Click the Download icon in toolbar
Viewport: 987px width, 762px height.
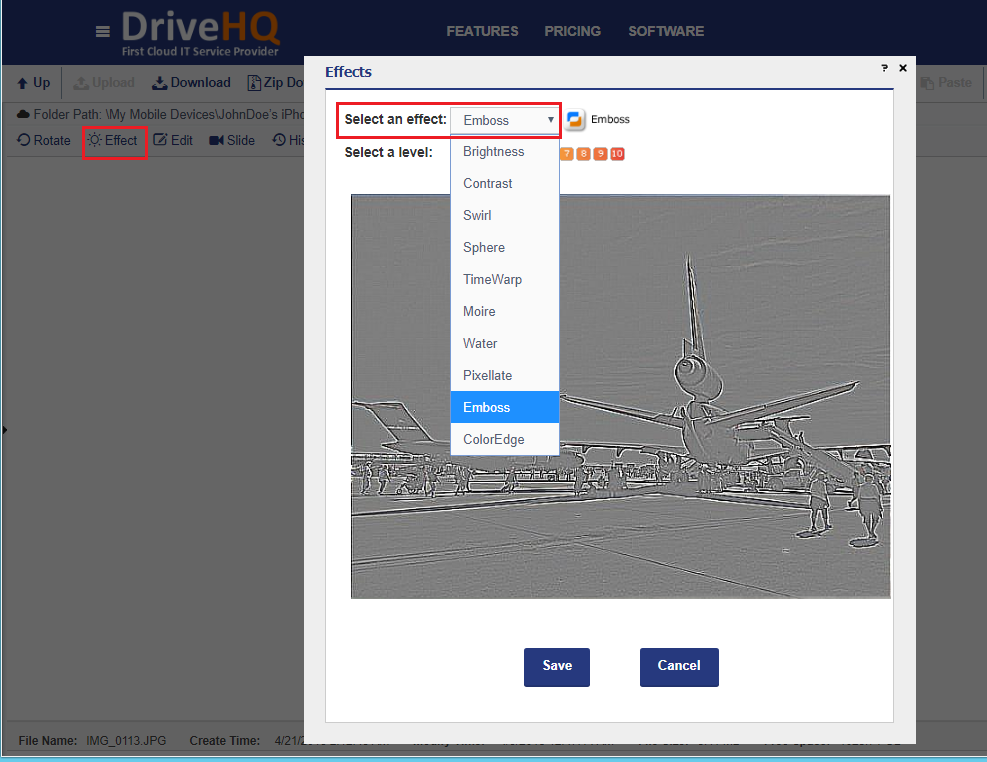point(159,83)
